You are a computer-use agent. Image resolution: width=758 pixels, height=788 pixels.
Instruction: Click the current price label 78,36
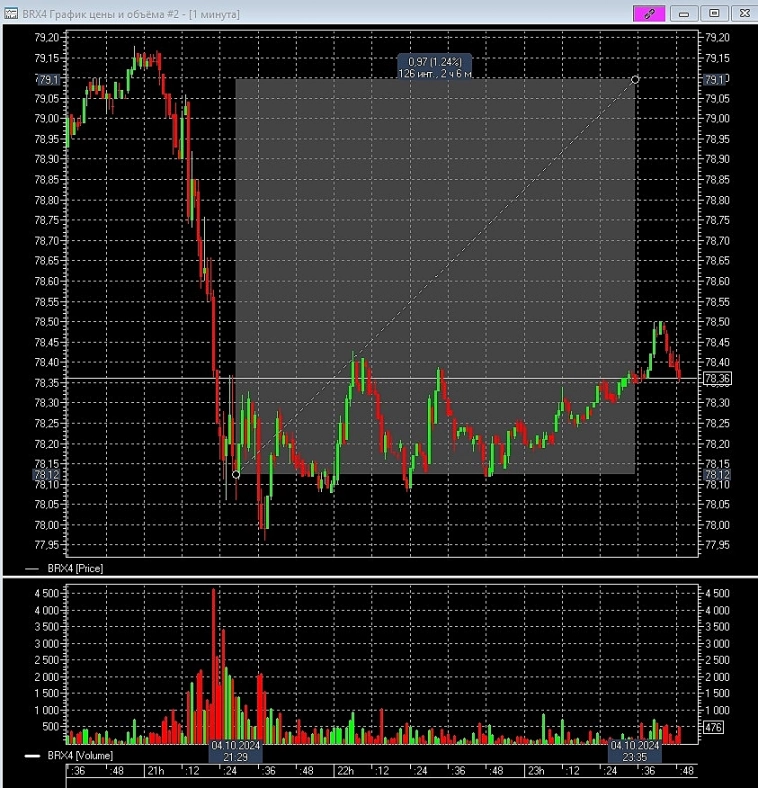tap(717, 378)
